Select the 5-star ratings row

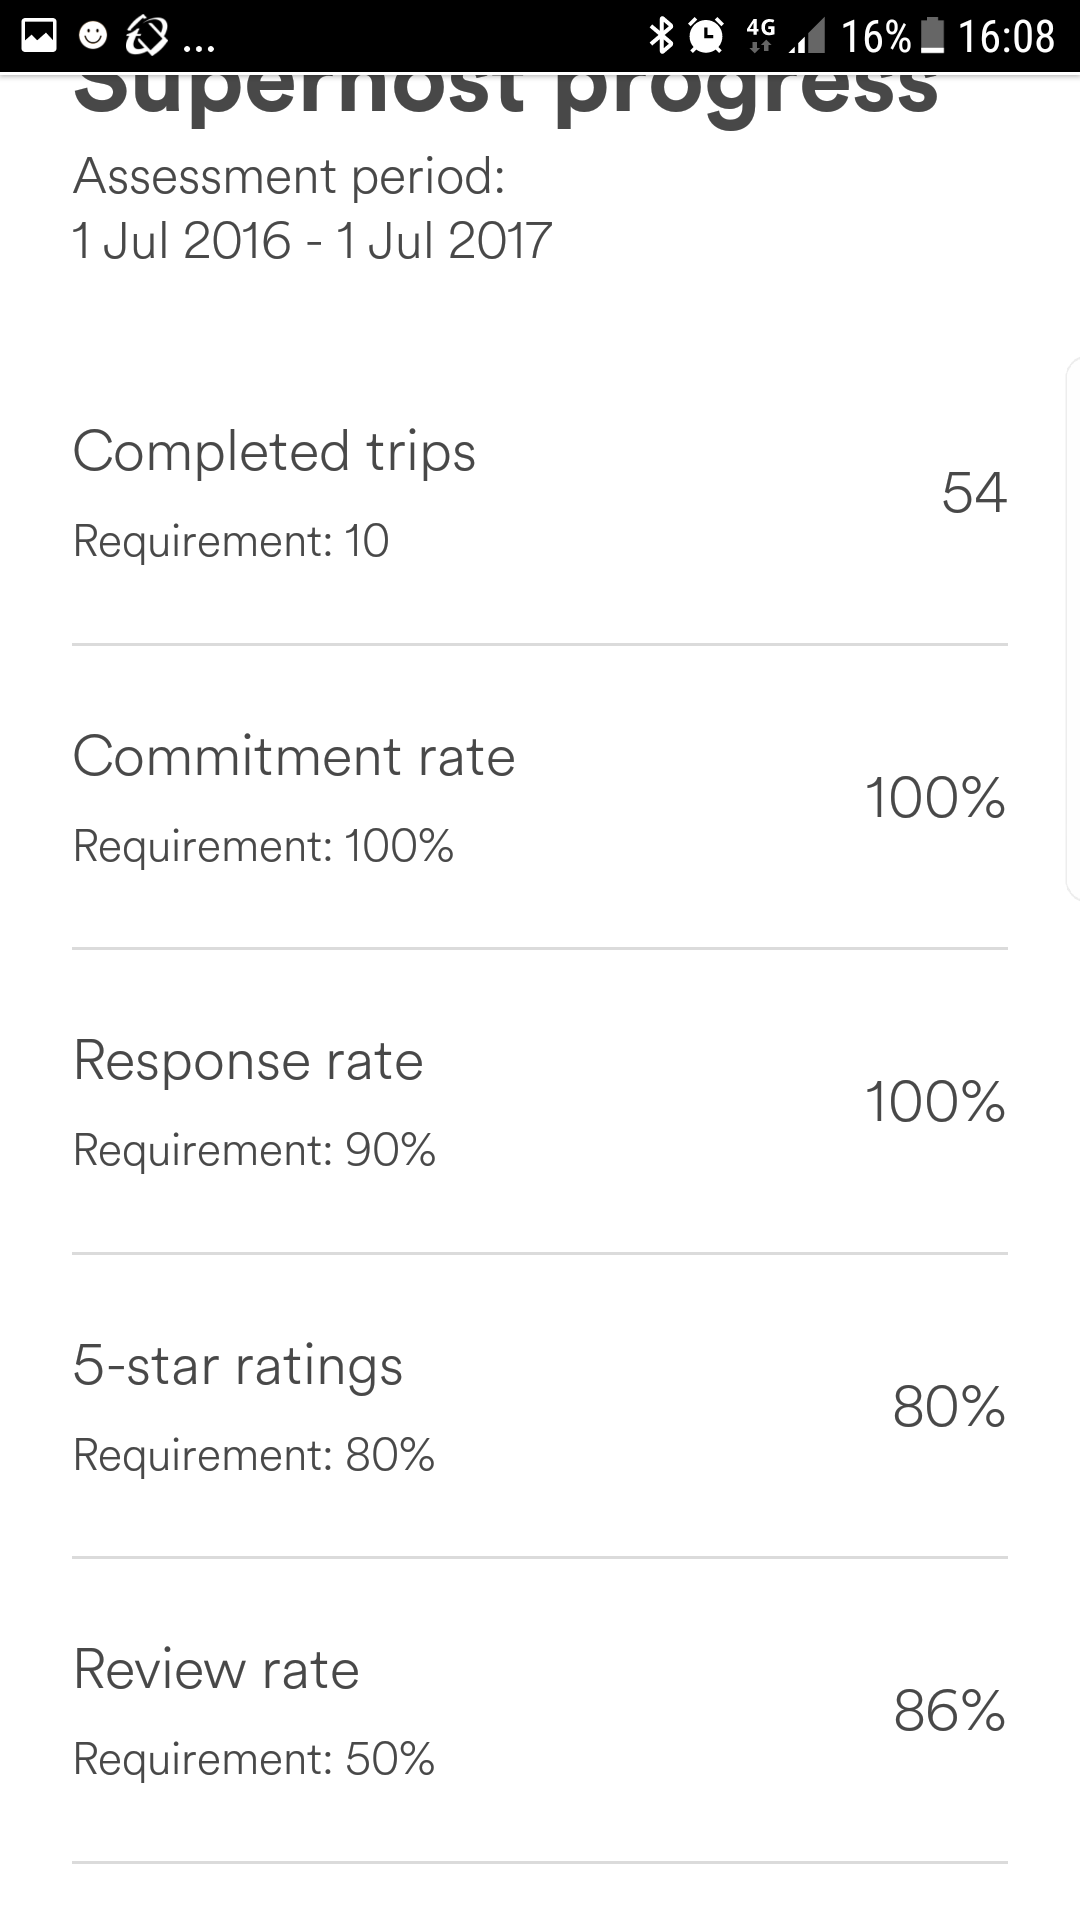[x=540, y=1407]
